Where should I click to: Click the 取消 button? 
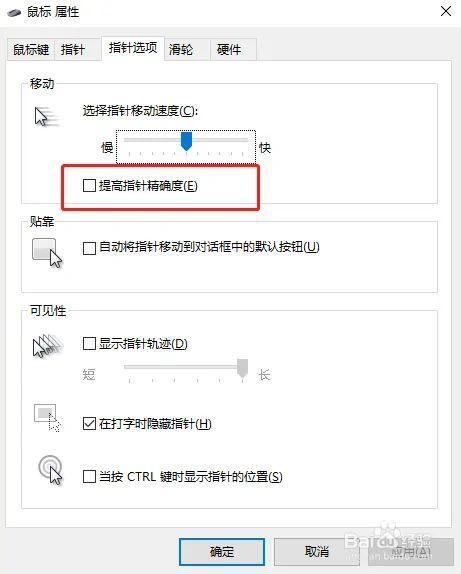(x=316, y=552)
